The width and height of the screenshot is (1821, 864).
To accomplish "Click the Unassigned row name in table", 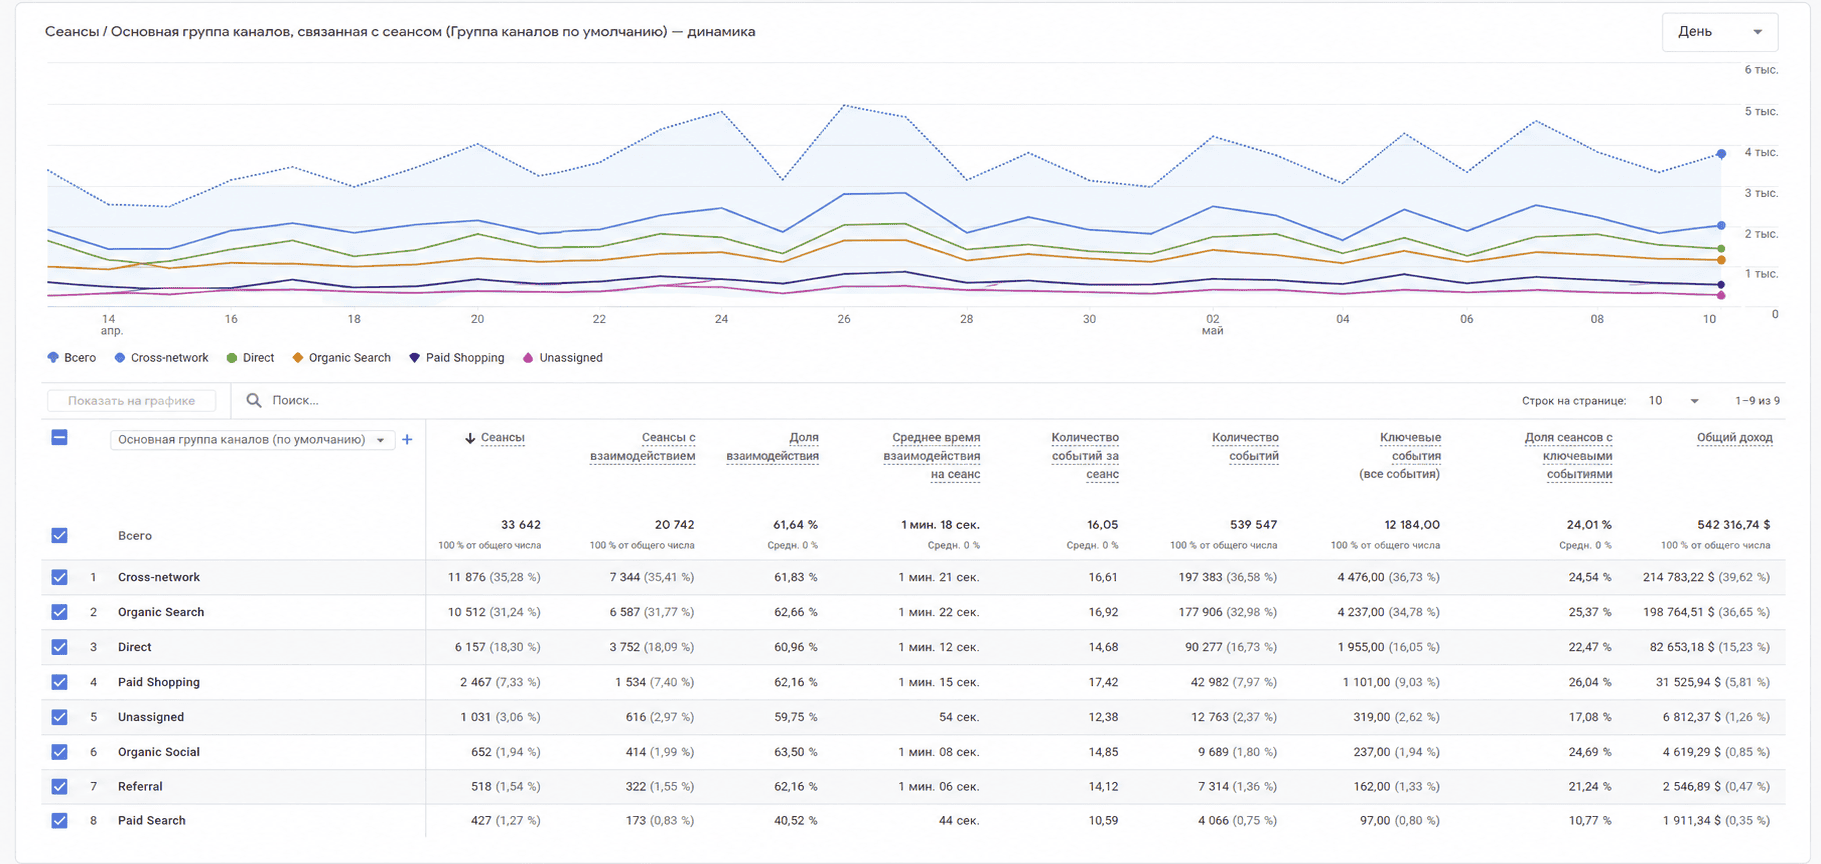I will pos(151,718).
